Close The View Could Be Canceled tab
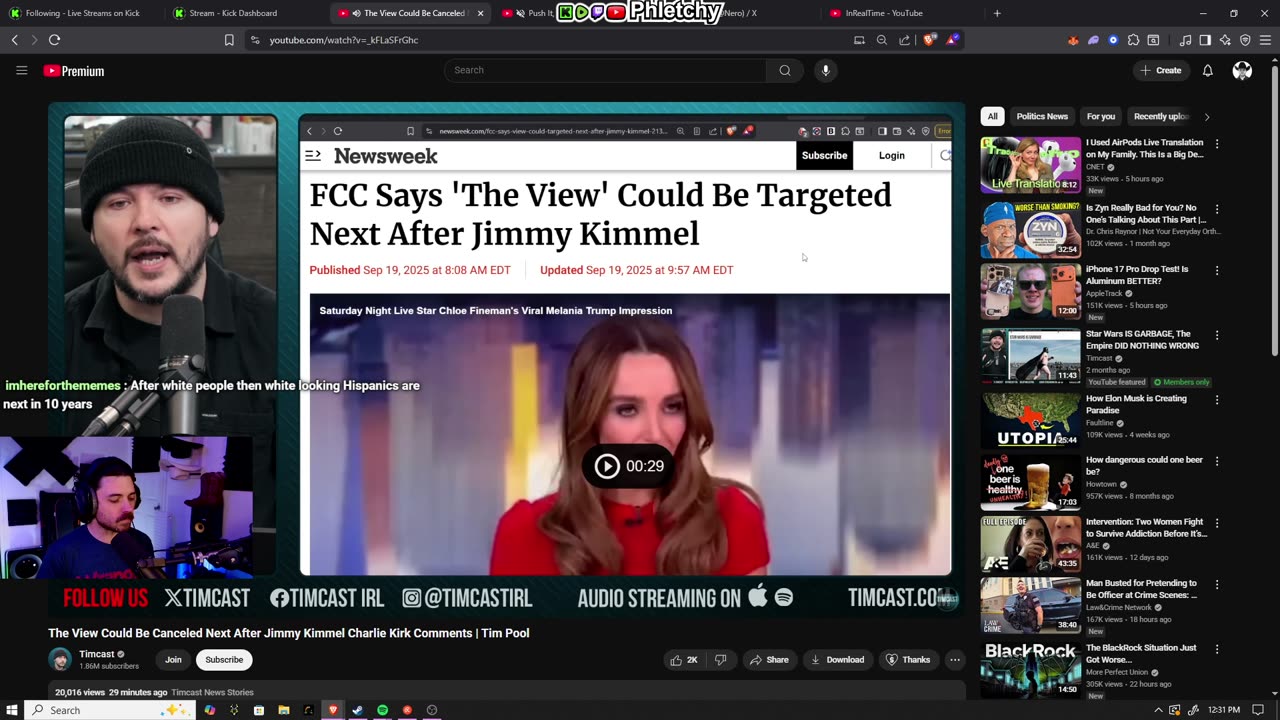 [480, 13]
